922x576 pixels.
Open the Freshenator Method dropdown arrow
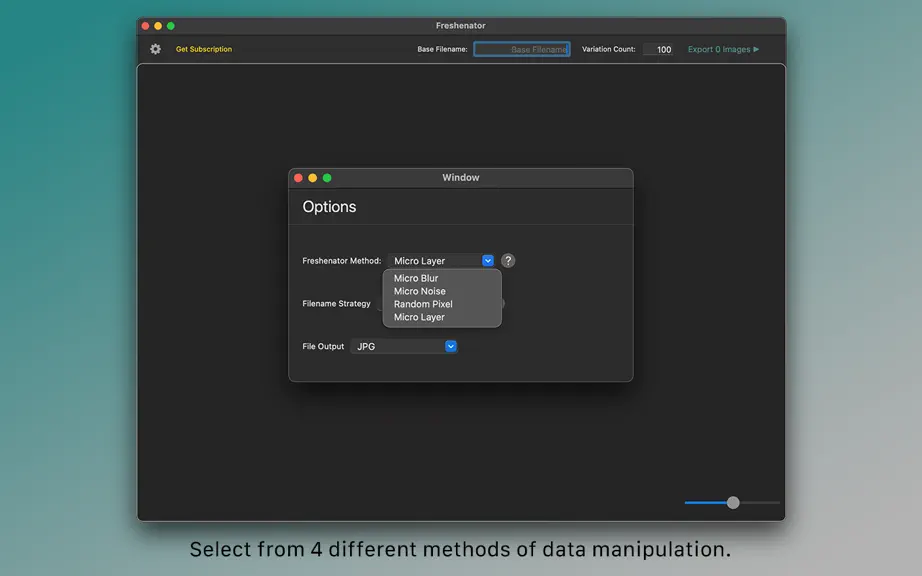coord(487,260)
